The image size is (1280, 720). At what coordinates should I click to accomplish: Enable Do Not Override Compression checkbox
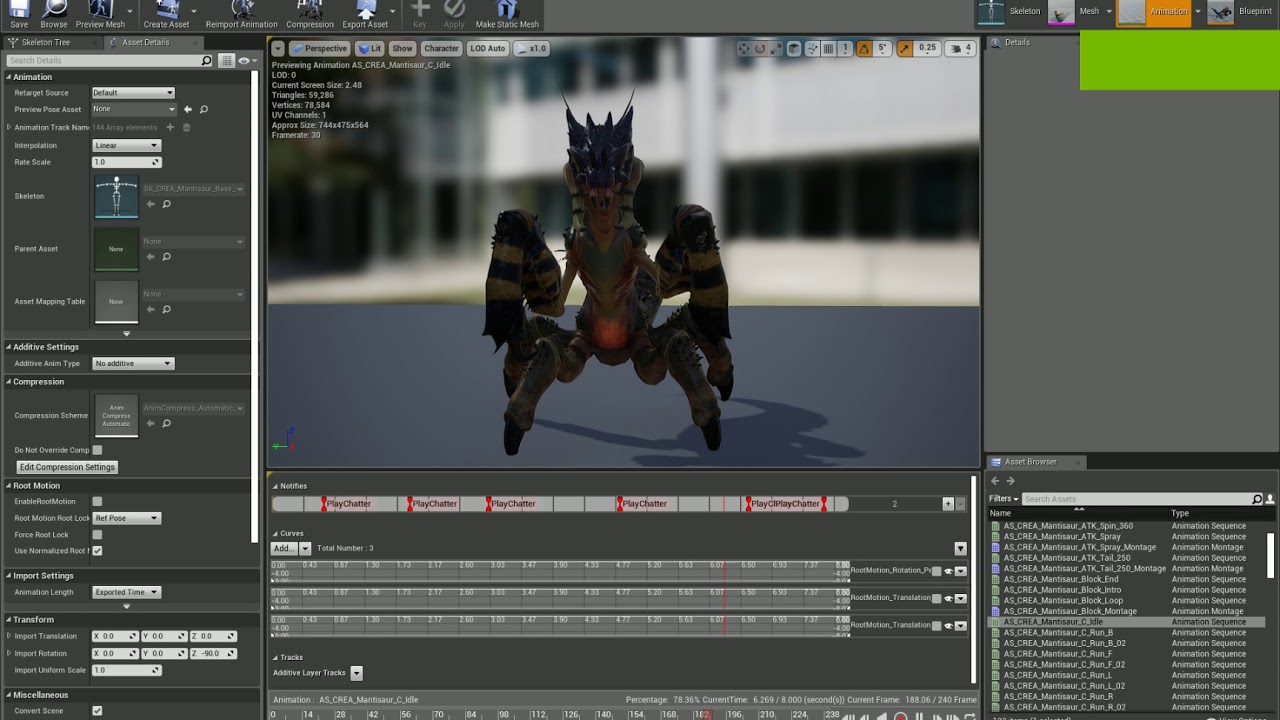97,450
